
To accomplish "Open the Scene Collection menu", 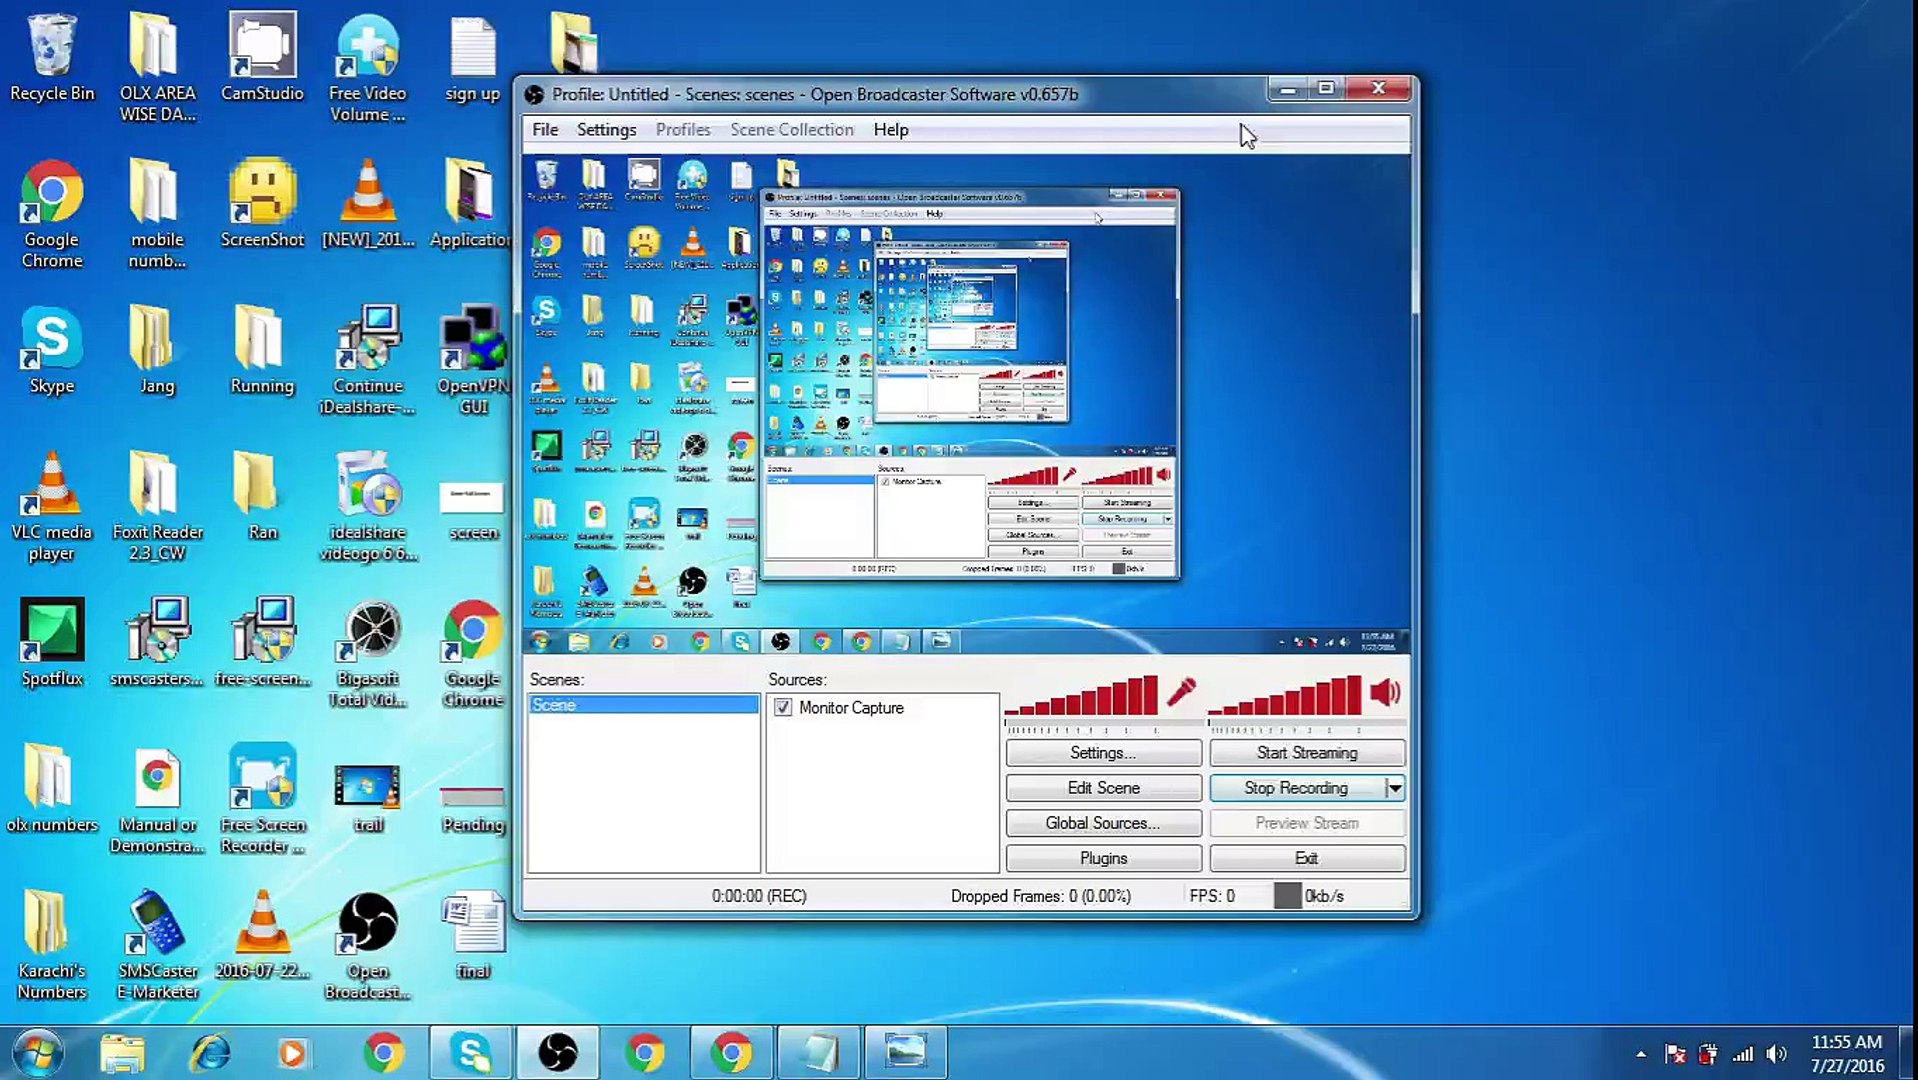I will (792, 130).
